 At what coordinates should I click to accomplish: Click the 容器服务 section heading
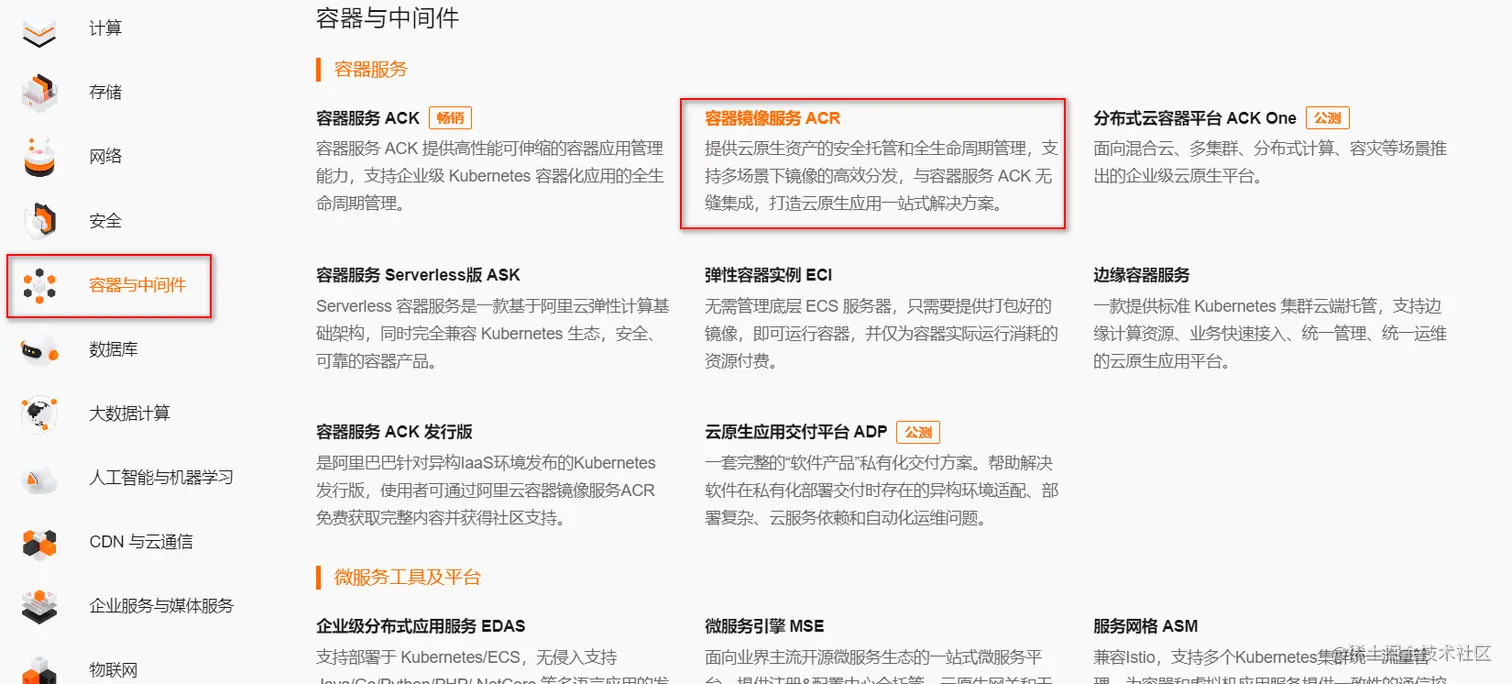pyautogui.click(x=371, y=69)
